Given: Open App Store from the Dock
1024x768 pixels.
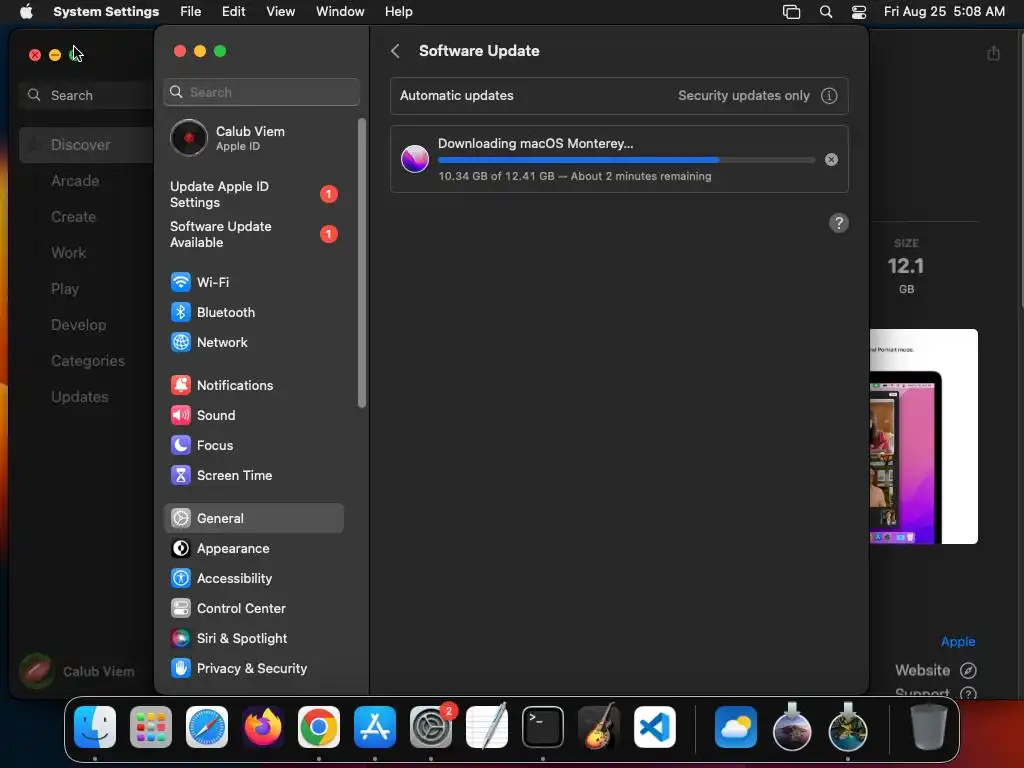Looking at the screenshot, I should [x=375, y=727].
